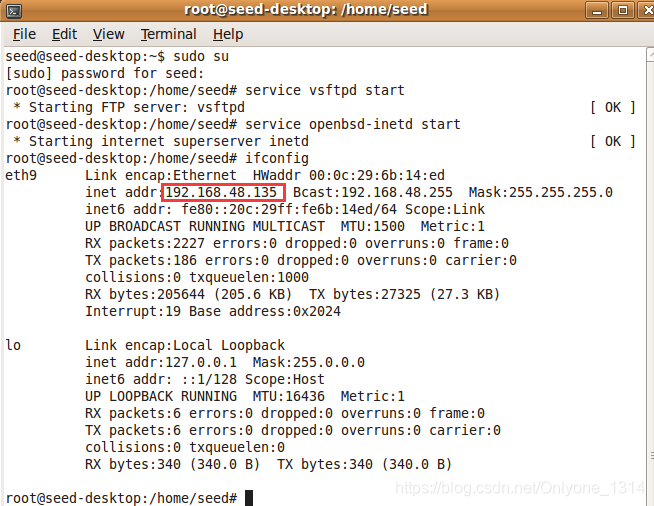Click 'RX bytes:340 (340.0 B)' text
This screenshot has height=506, width=654.
coord(173,464)
